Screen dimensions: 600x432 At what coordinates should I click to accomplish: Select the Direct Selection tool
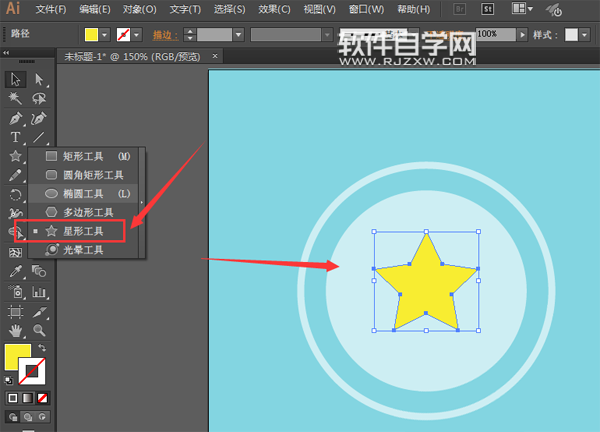[x=39, y=79]
